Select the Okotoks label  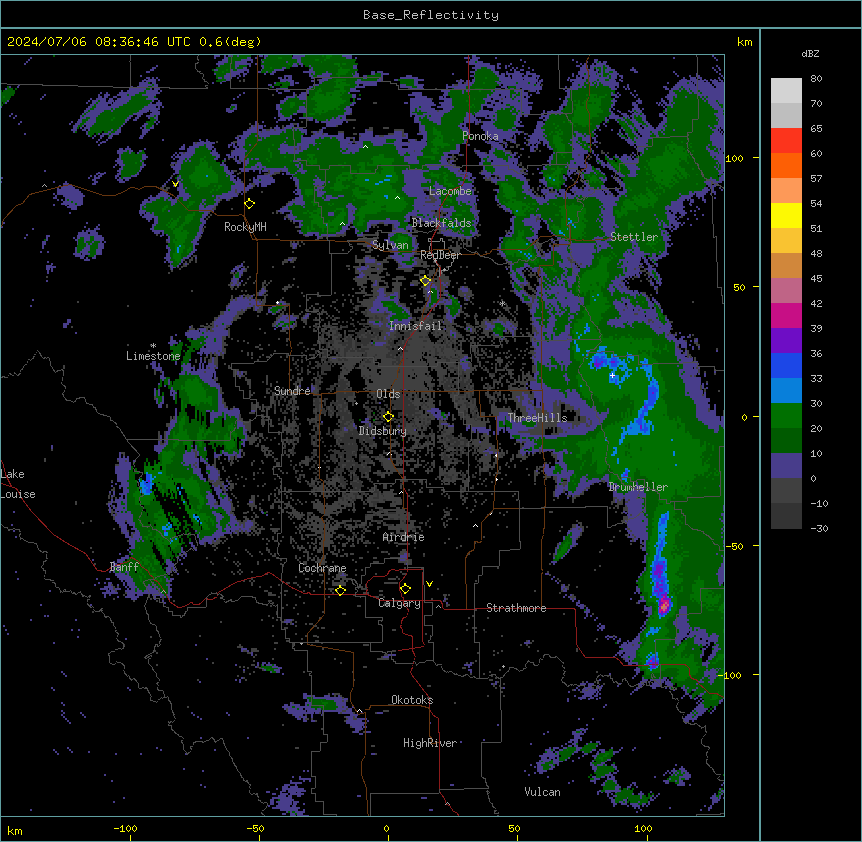[x=412, y=700]
